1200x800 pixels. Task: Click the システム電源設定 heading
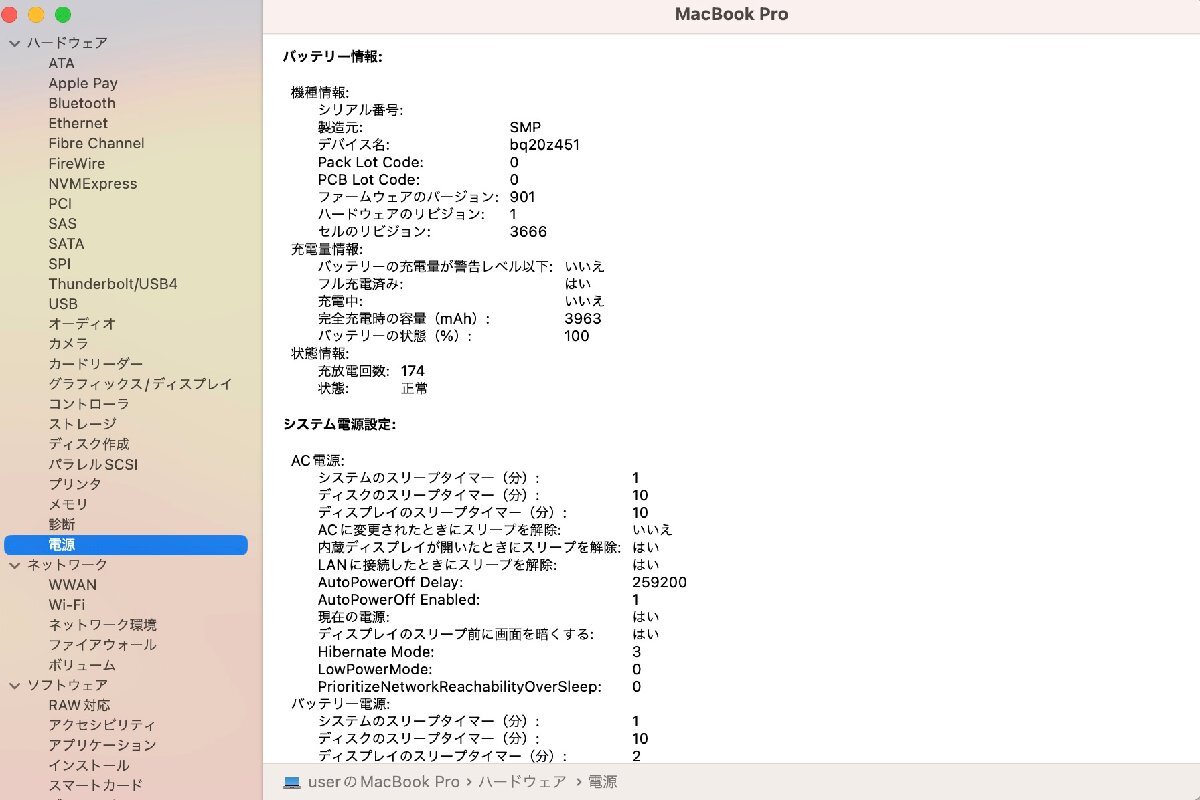coord(339,424)
